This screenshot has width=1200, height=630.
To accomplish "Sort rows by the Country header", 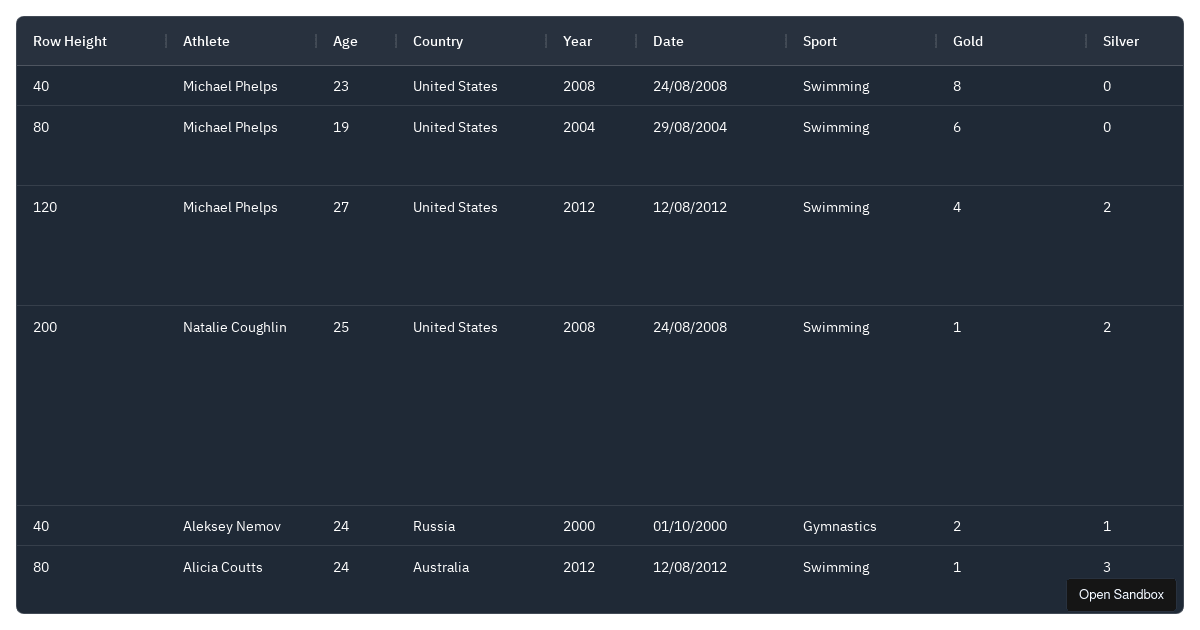I will 438,41.
